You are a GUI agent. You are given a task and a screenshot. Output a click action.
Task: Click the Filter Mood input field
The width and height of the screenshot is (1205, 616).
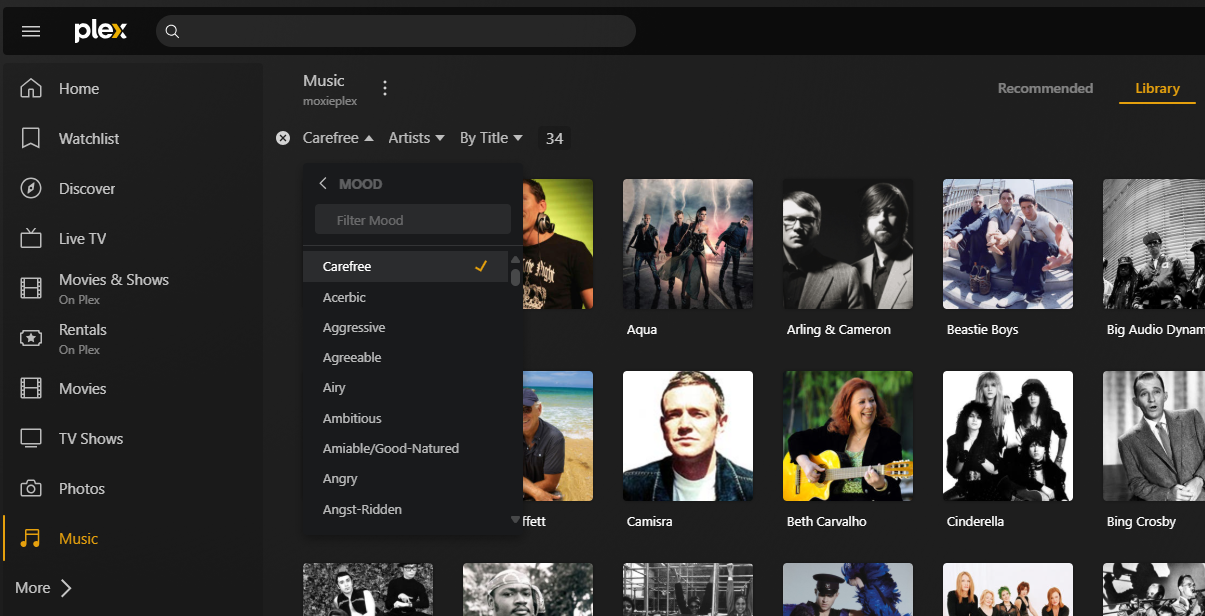[x=413, y=220]
